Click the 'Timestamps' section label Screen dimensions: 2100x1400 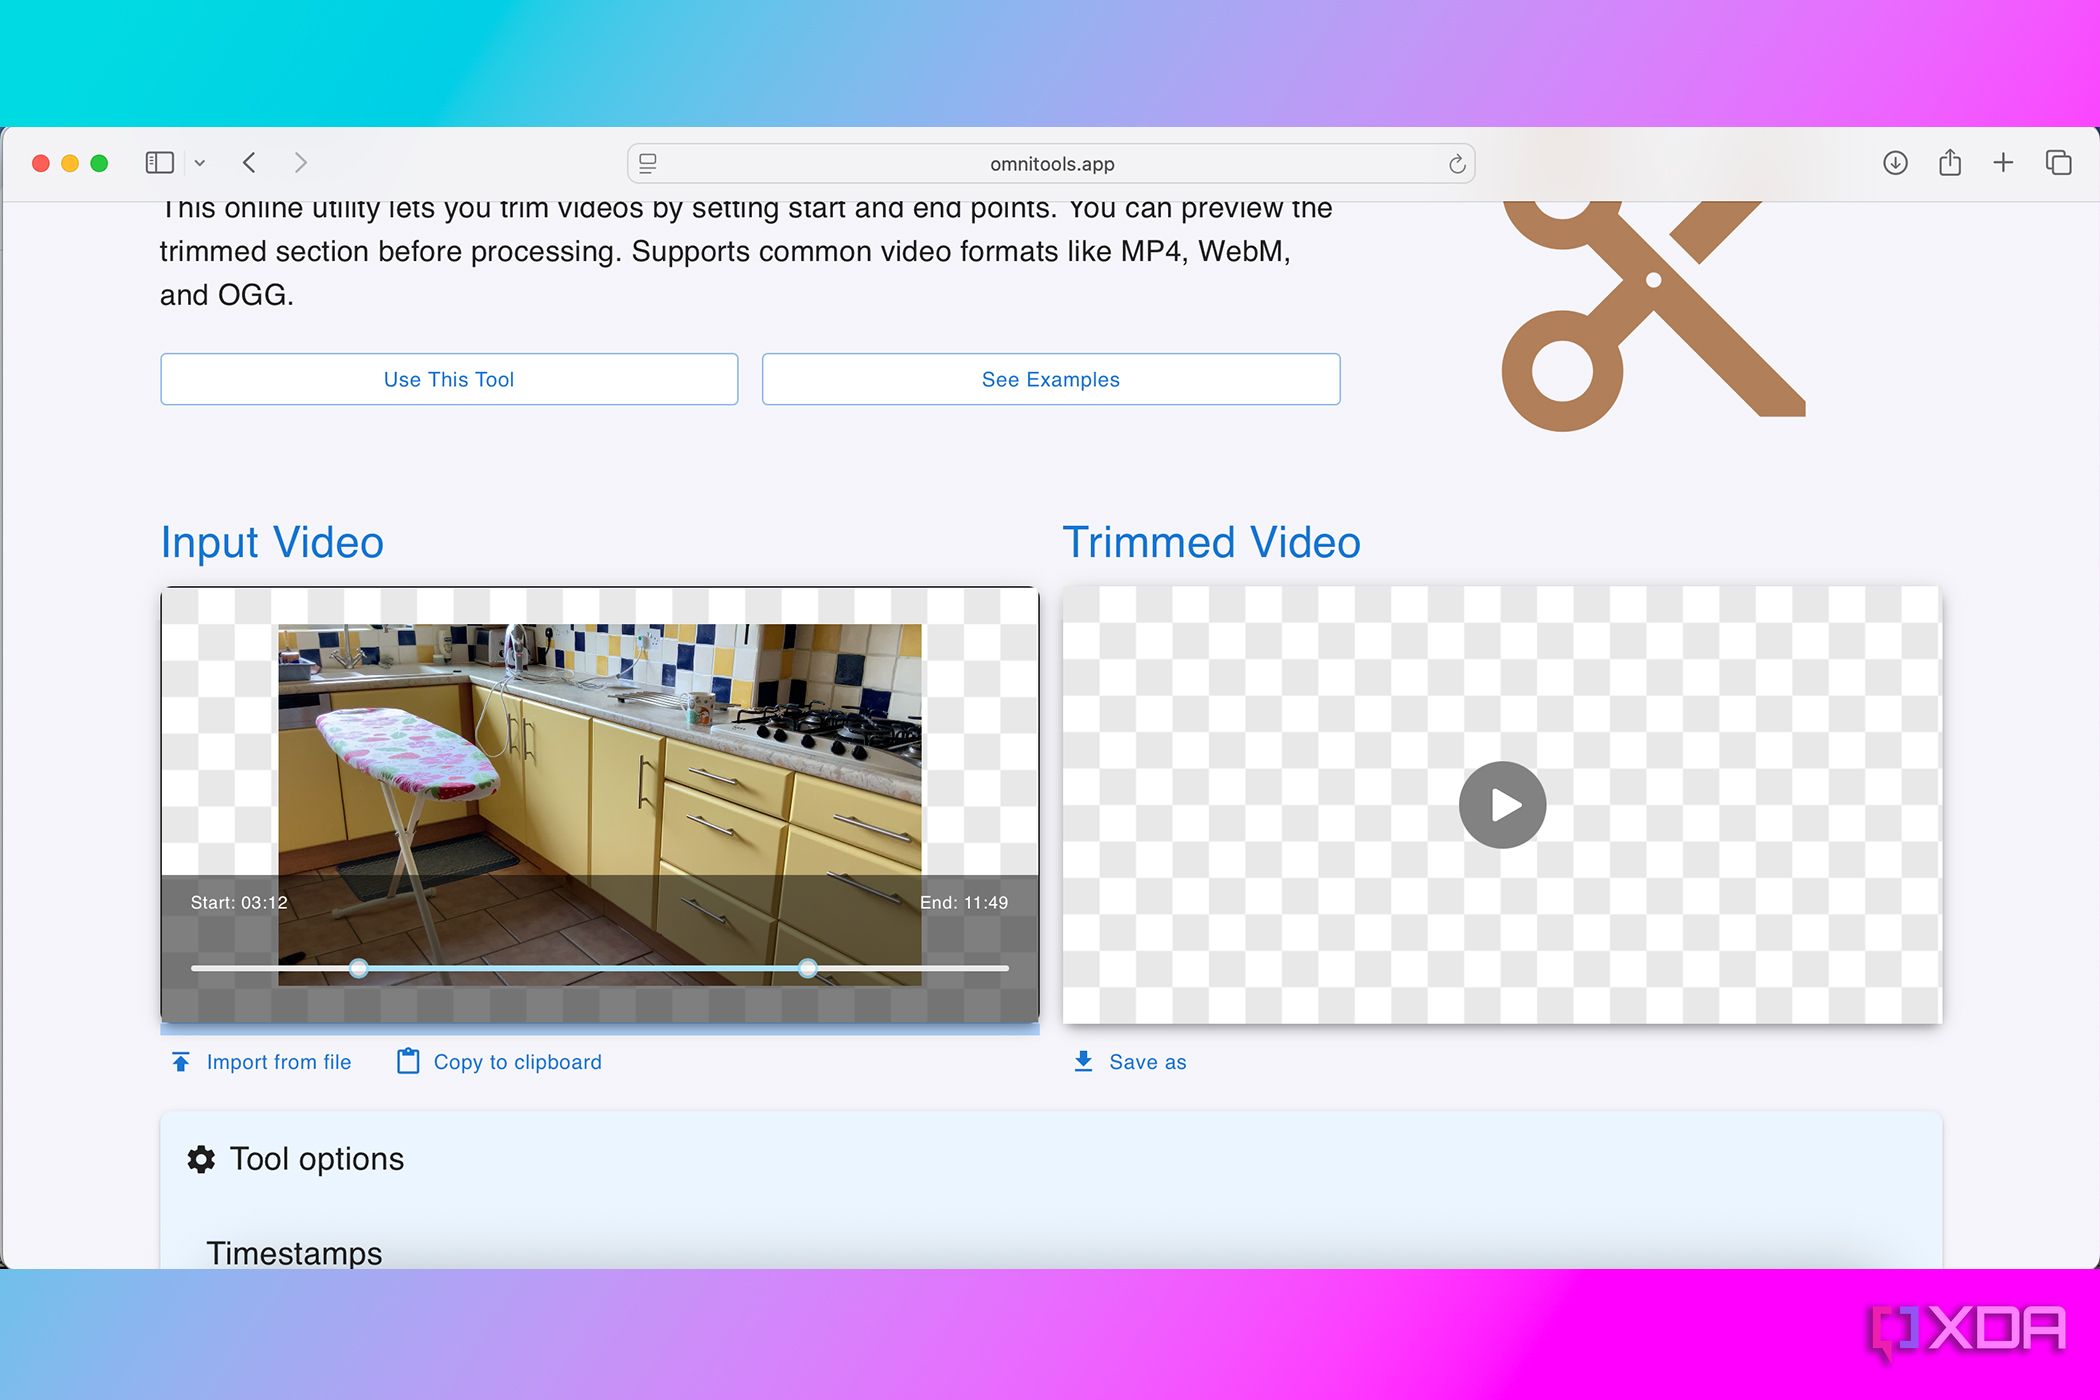click(x=294, y=1253)
